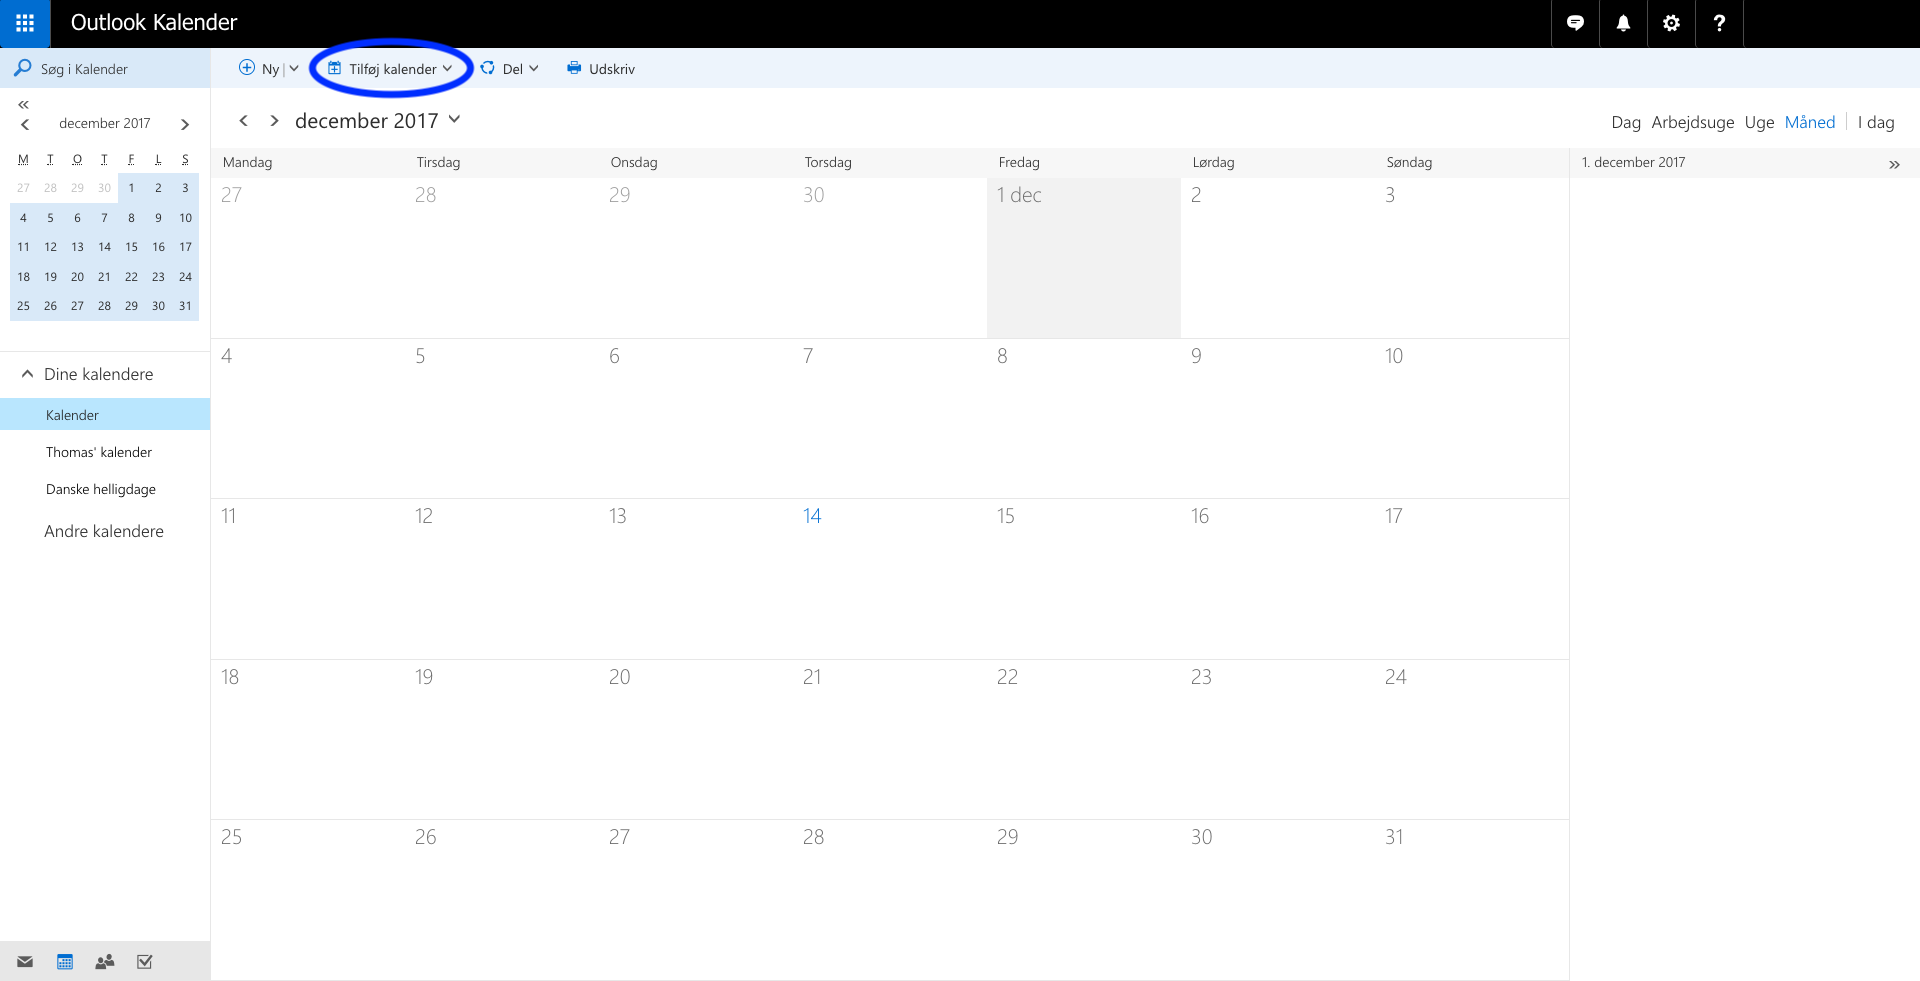Image resolution: width=1920 pixels, height=981 pixels.
Task: Switch to Mail via envelope icon
Action: tap(25, 962)
